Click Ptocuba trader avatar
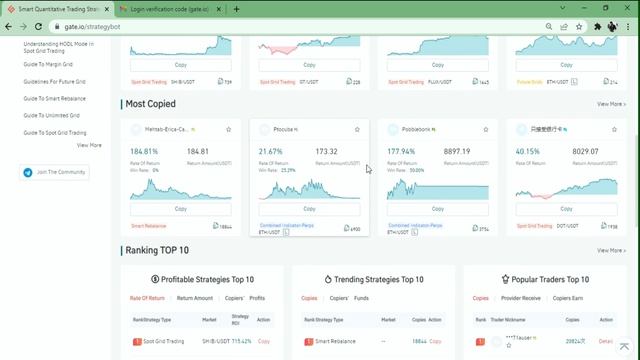 (x=264, y=130)
